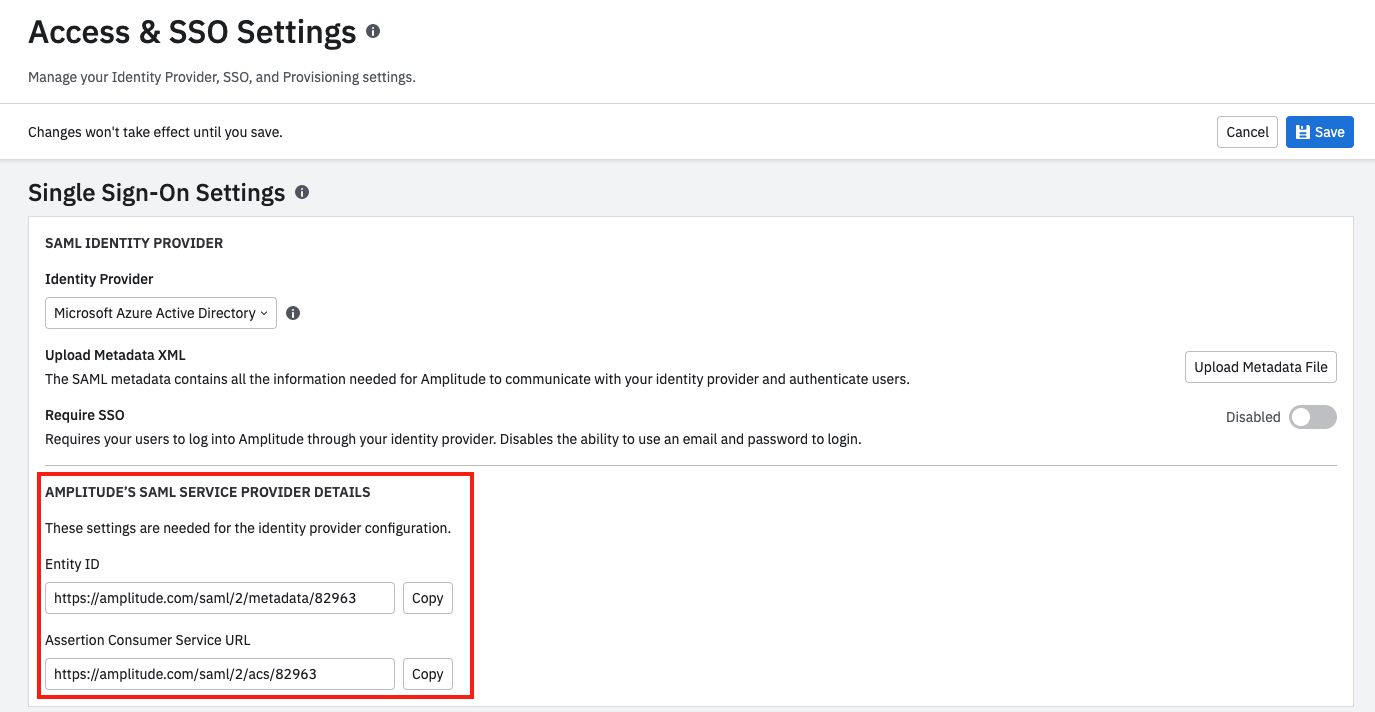Click the floppy disk Save icon

(x=1303, y=132)
